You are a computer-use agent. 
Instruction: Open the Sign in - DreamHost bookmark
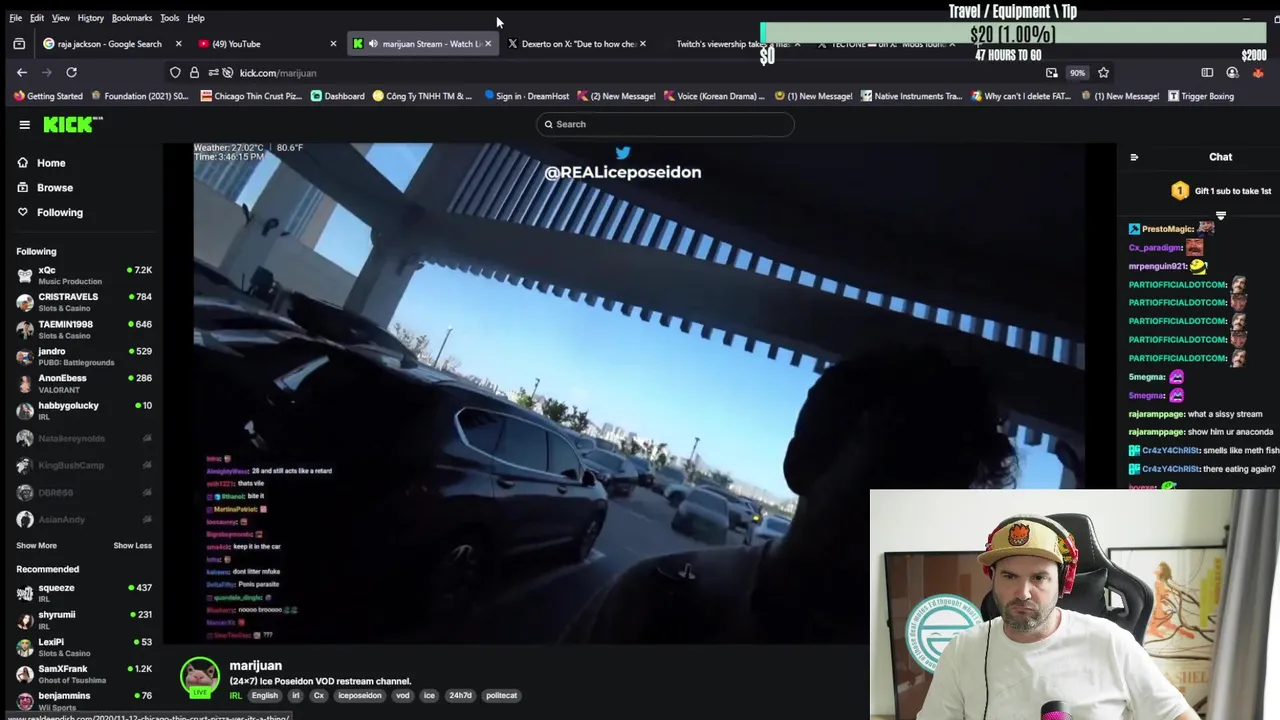[526, 96]
